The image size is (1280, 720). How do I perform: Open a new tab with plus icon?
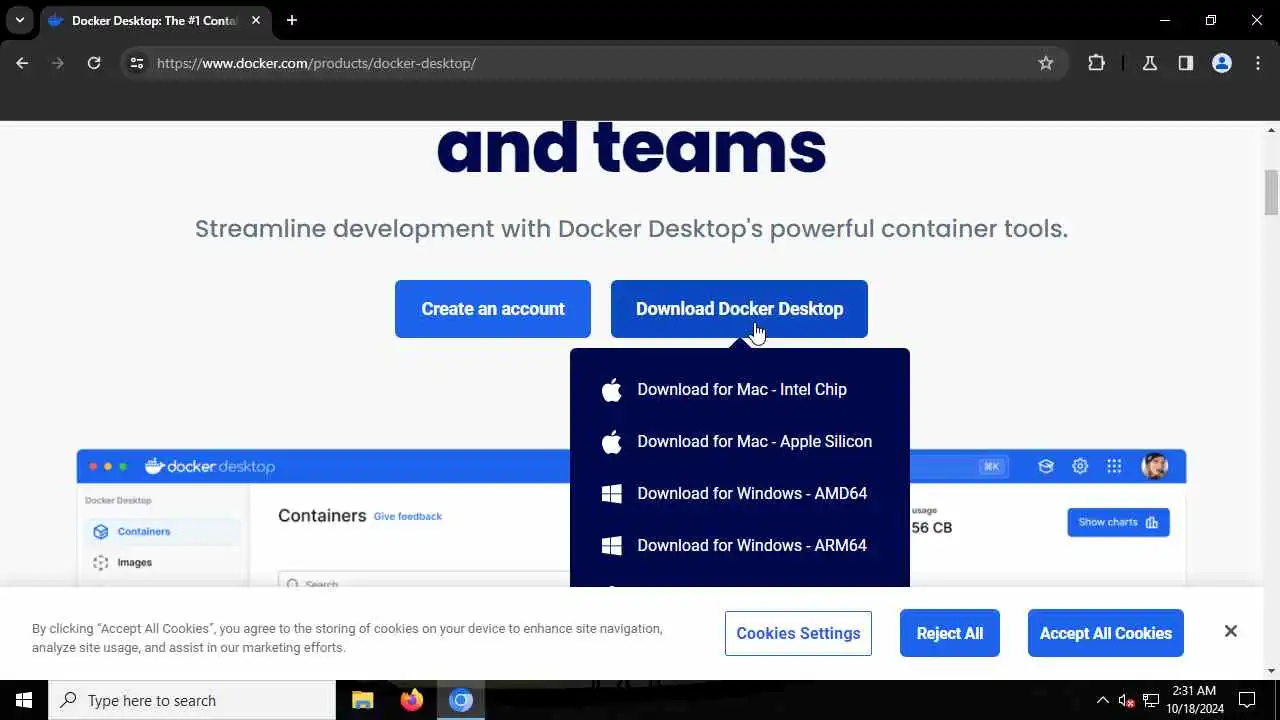(292, 20)
